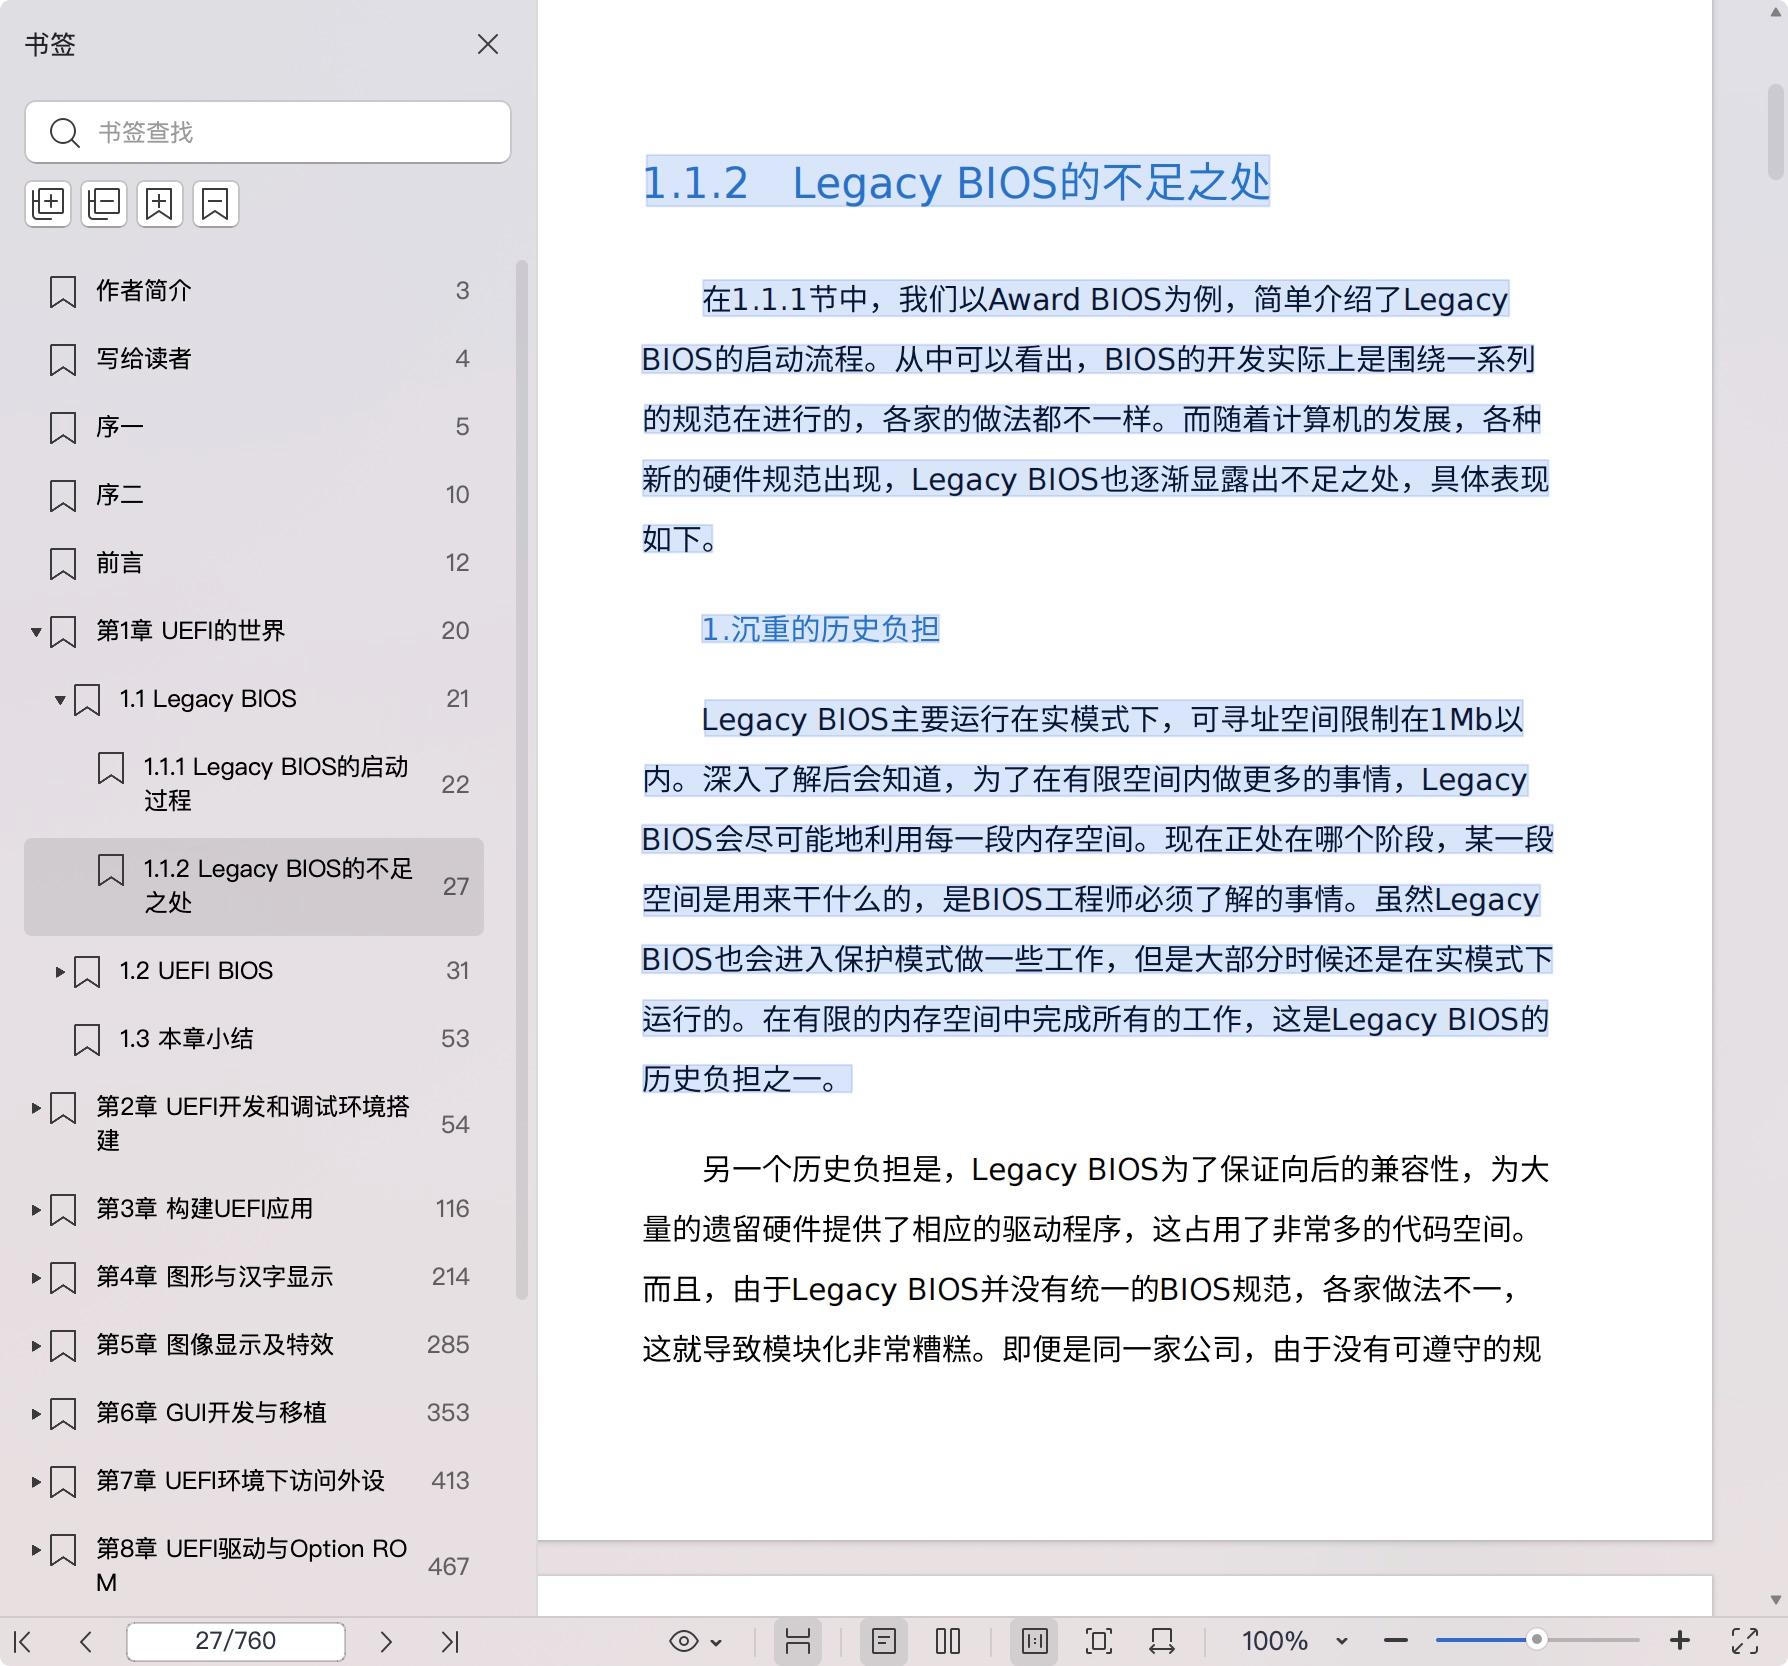Screen dimensions: 1788x1666
Task: Fit page to window icon
Action: tap(1099, 1641)
